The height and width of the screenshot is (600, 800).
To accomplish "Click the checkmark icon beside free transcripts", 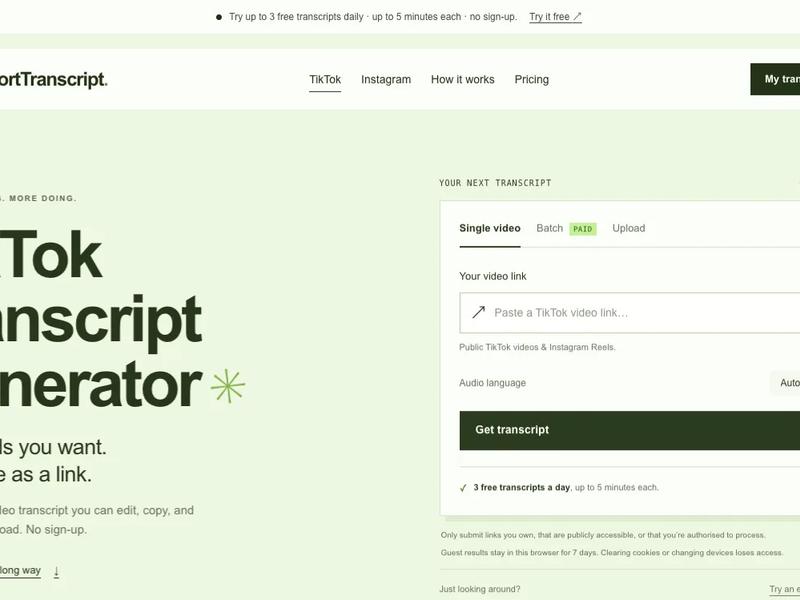I will coord(463,488).
